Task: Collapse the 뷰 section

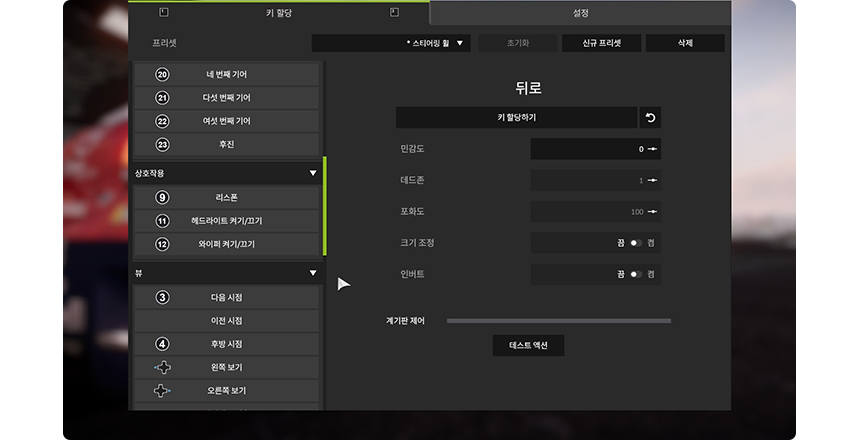Action: click(312, 272)
